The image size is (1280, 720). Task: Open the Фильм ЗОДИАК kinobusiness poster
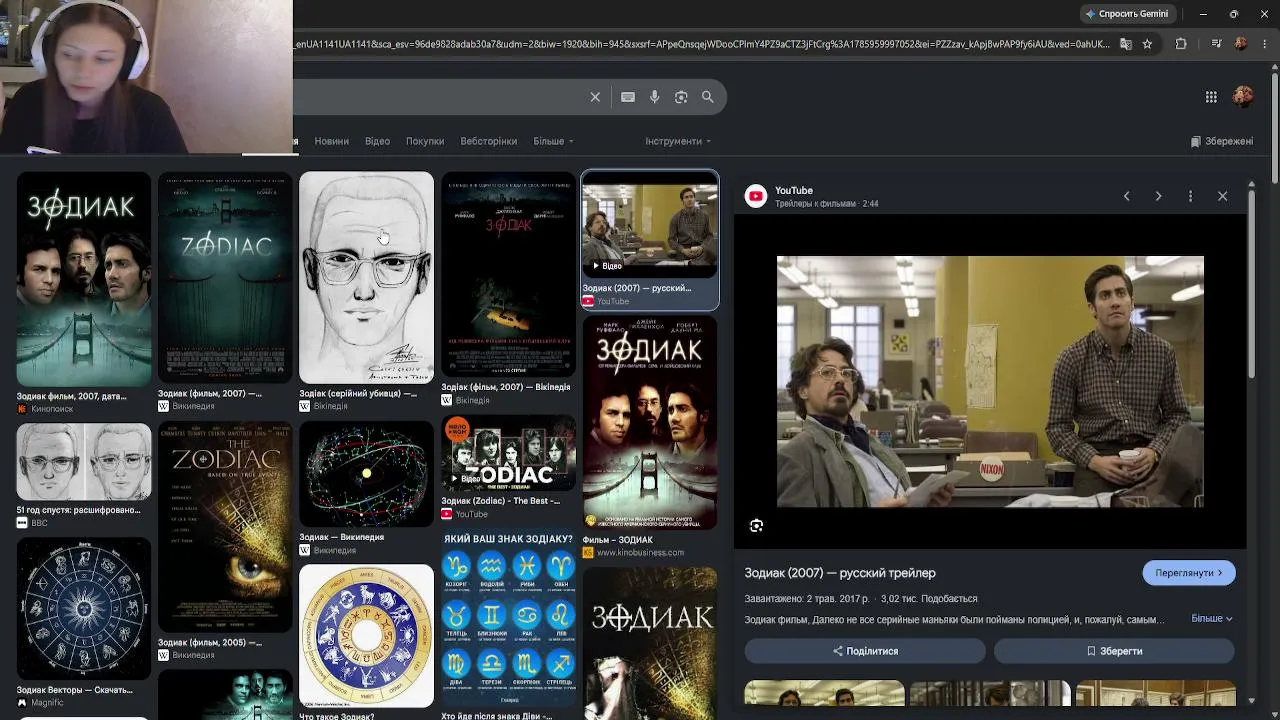coord(650,423)
